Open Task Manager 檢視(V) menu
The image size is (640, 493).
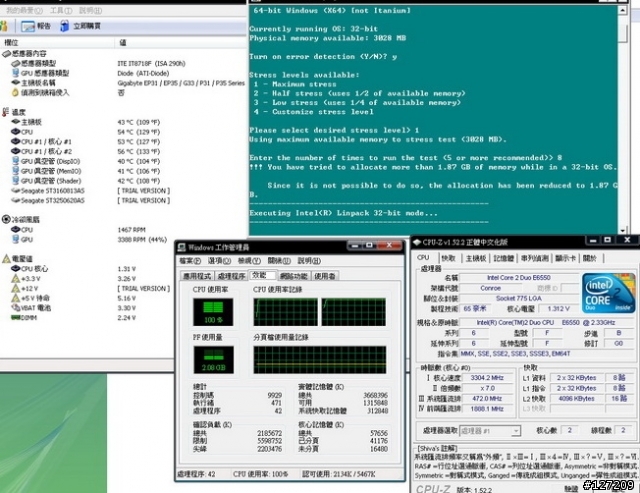click(x=249, y=261)
